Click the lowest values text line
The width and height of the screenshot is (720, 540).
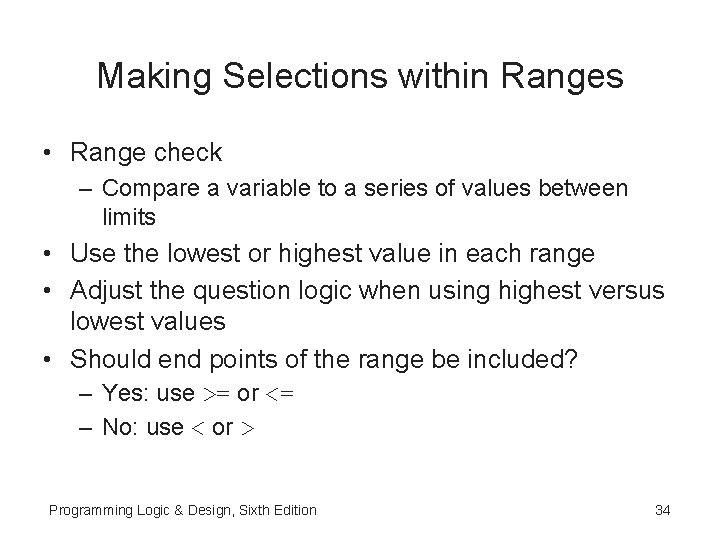point(148,321)
